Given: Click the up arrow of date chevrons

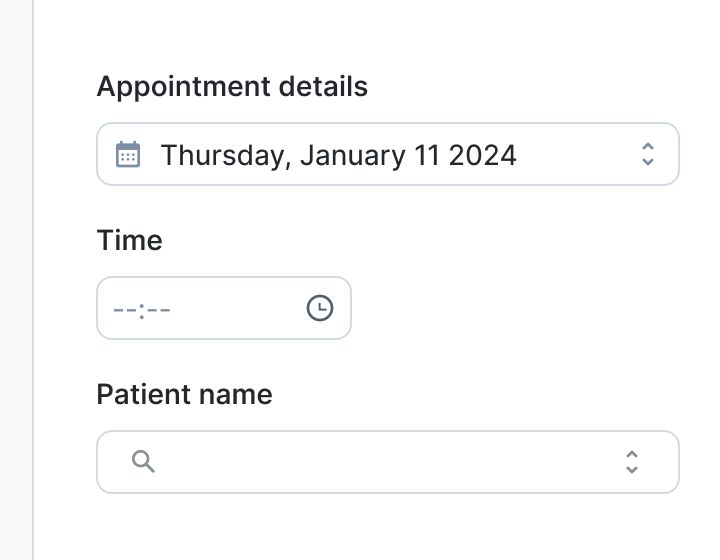Looking at the screenshot, I should (647, 147).
